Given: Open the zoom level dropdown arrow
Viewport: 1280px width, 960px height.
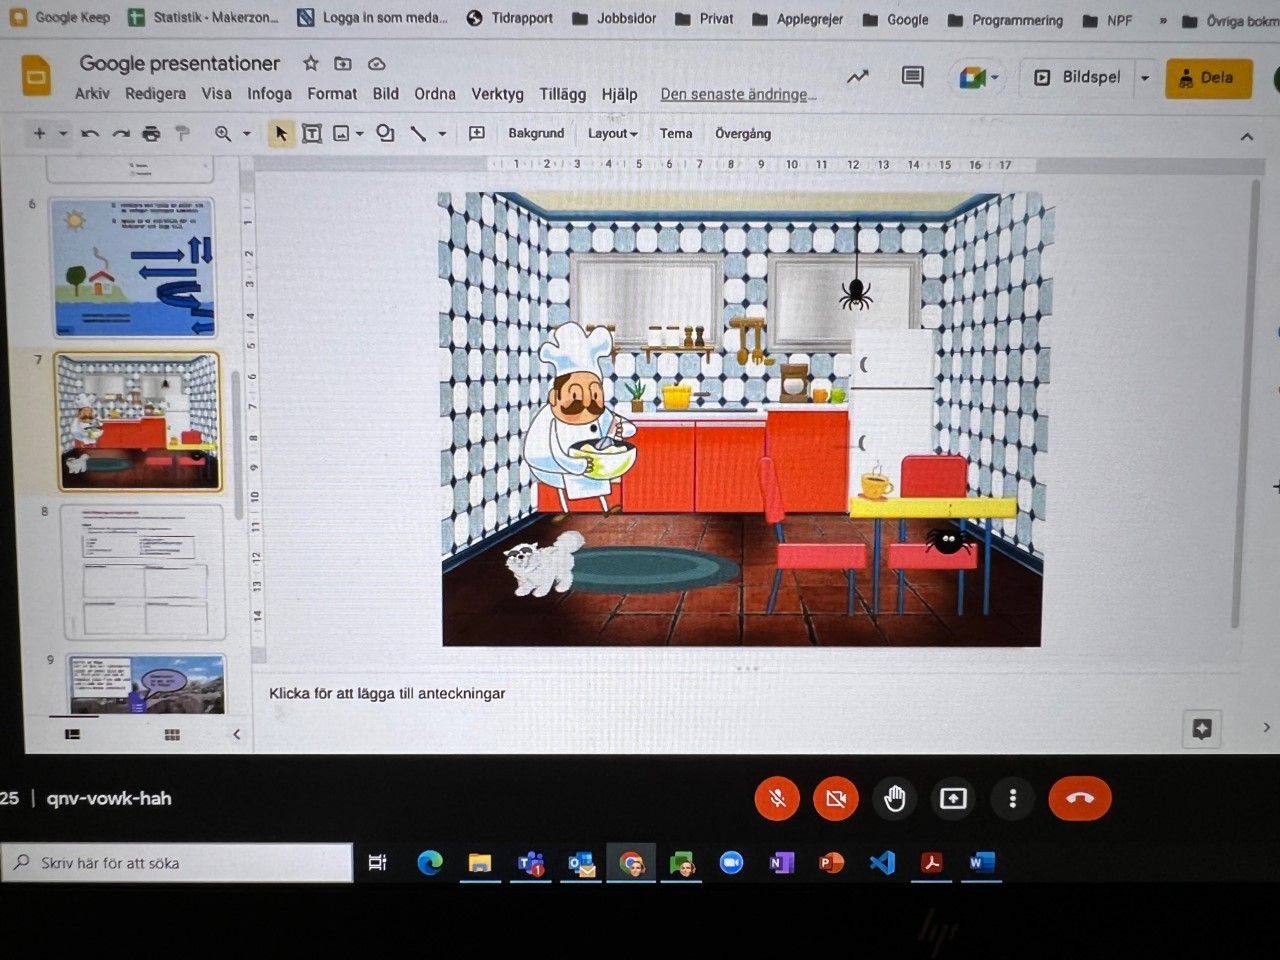Looking at the screenshot, I should tap(246, 133).
